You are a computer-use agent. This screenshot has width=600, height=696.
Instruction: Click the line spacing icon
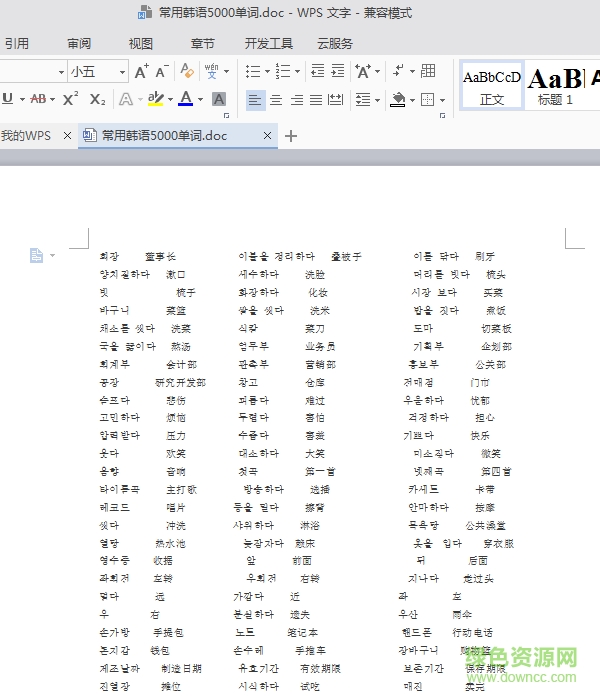point(363,99)
